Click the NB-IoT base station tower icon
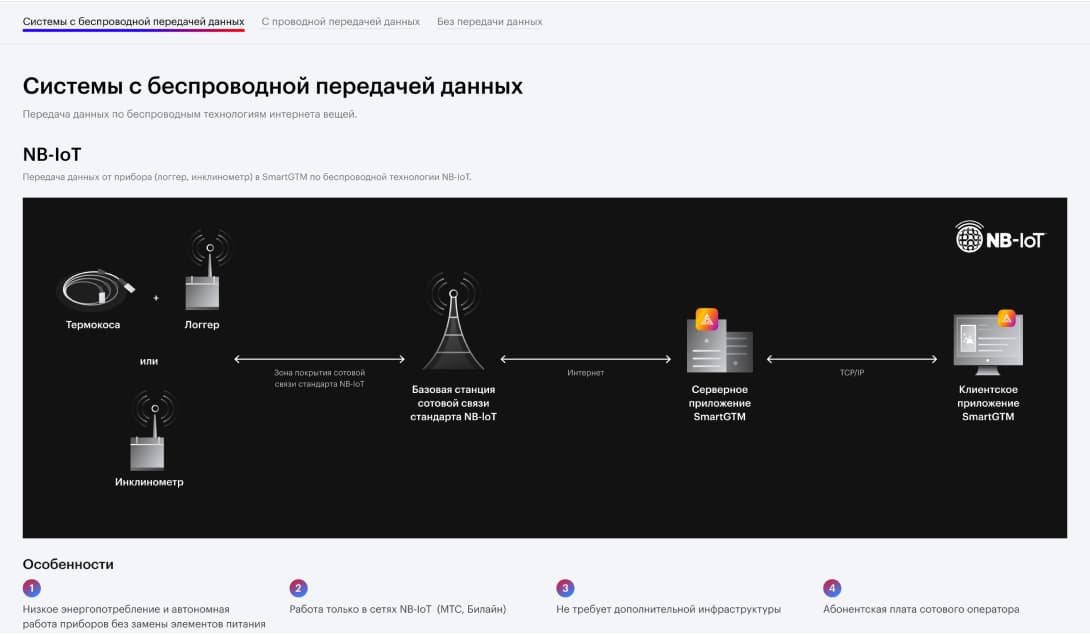 [453, 322]
